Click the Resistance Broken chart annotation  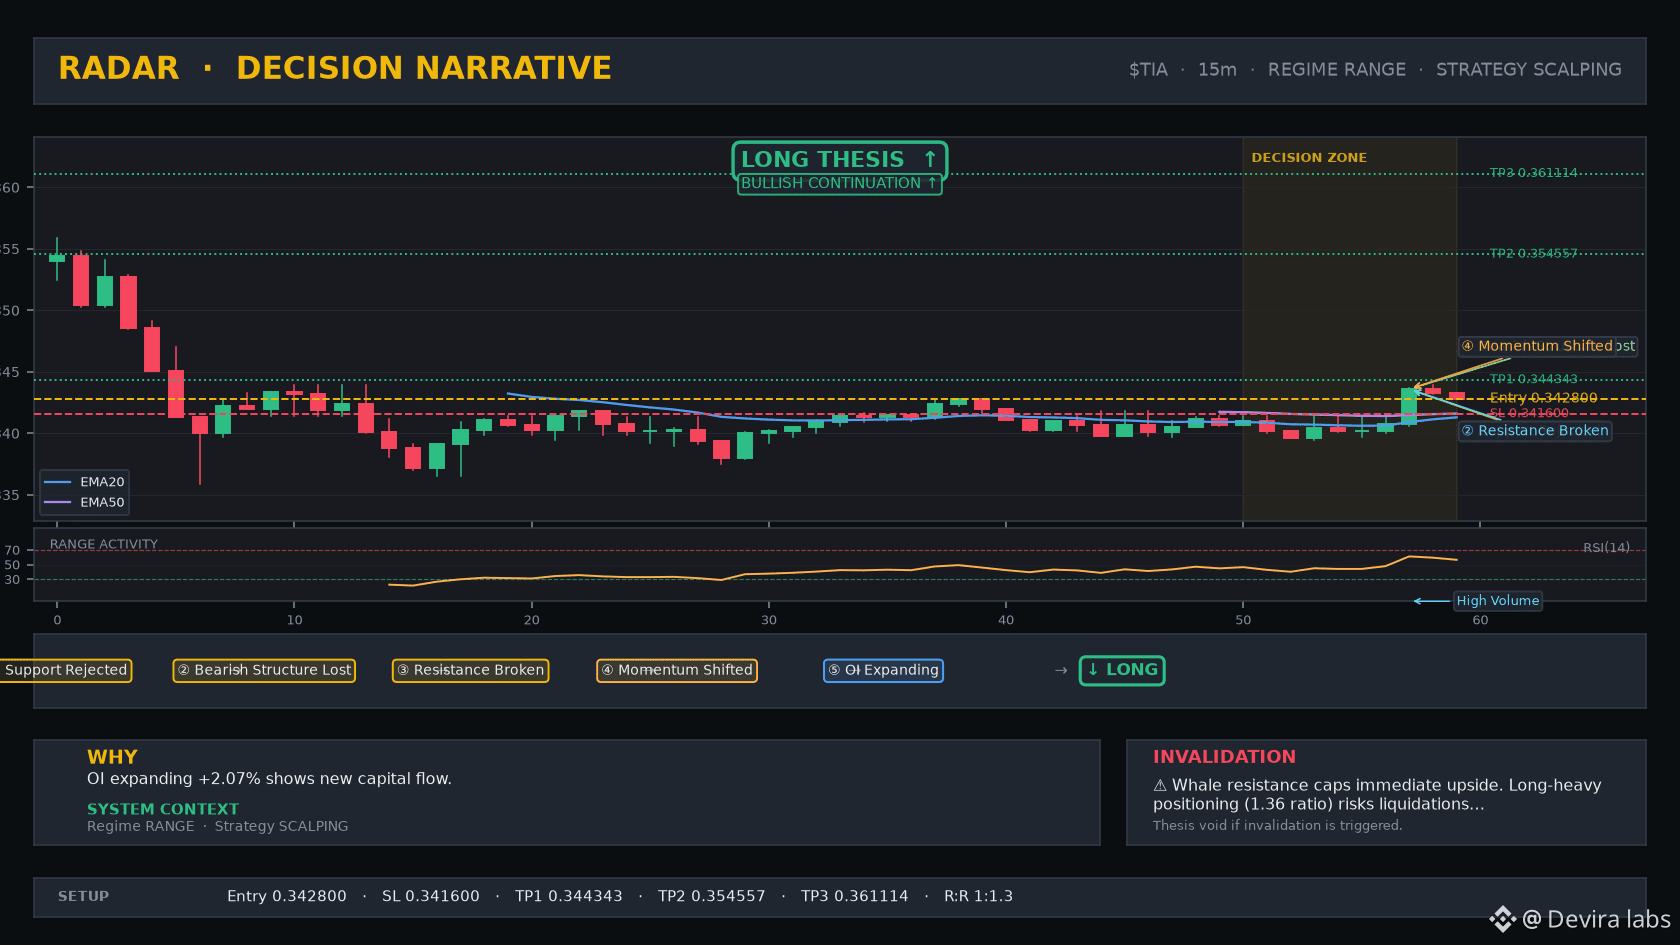click(x=1535, y=431)
